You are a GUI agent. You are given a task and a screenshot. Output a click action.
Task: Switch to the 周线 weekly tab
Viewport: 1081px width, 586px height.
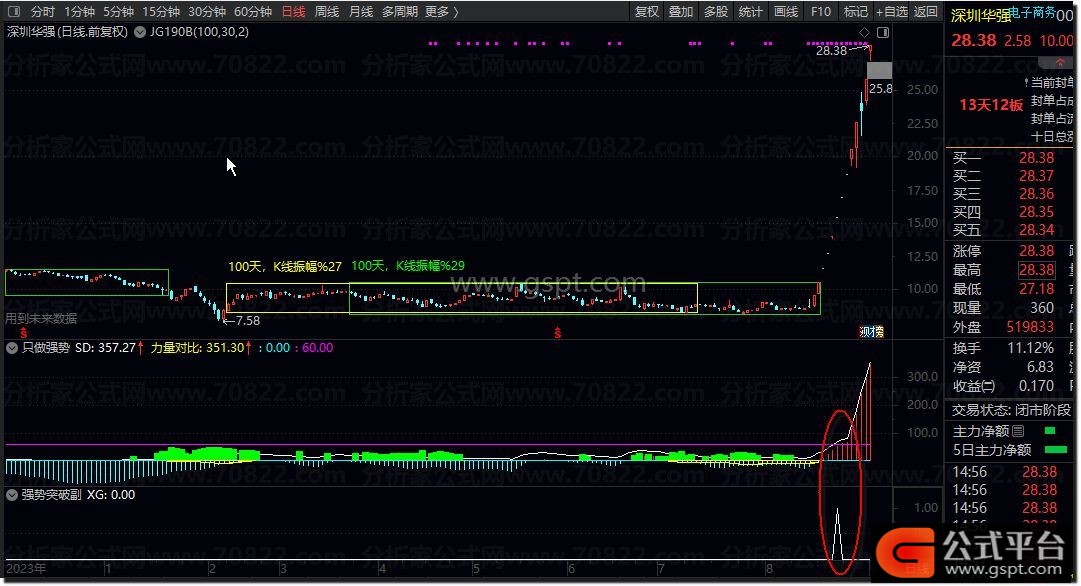click(x=326, y=12)
